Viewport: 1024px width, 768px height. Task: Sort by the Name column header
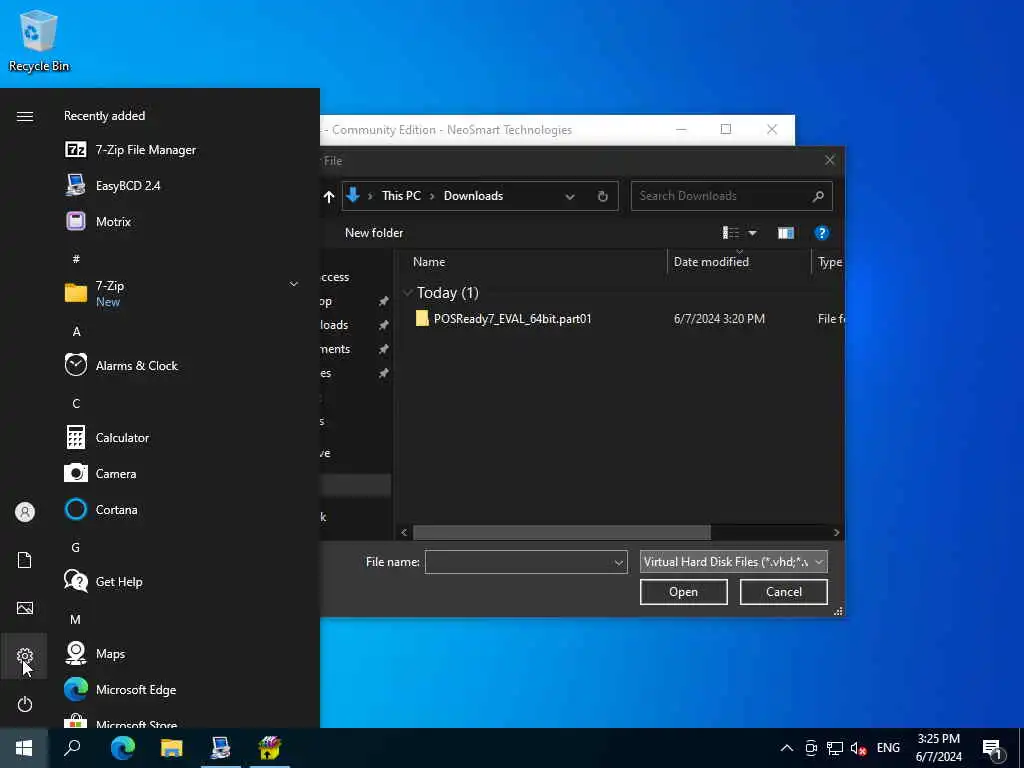429,262
